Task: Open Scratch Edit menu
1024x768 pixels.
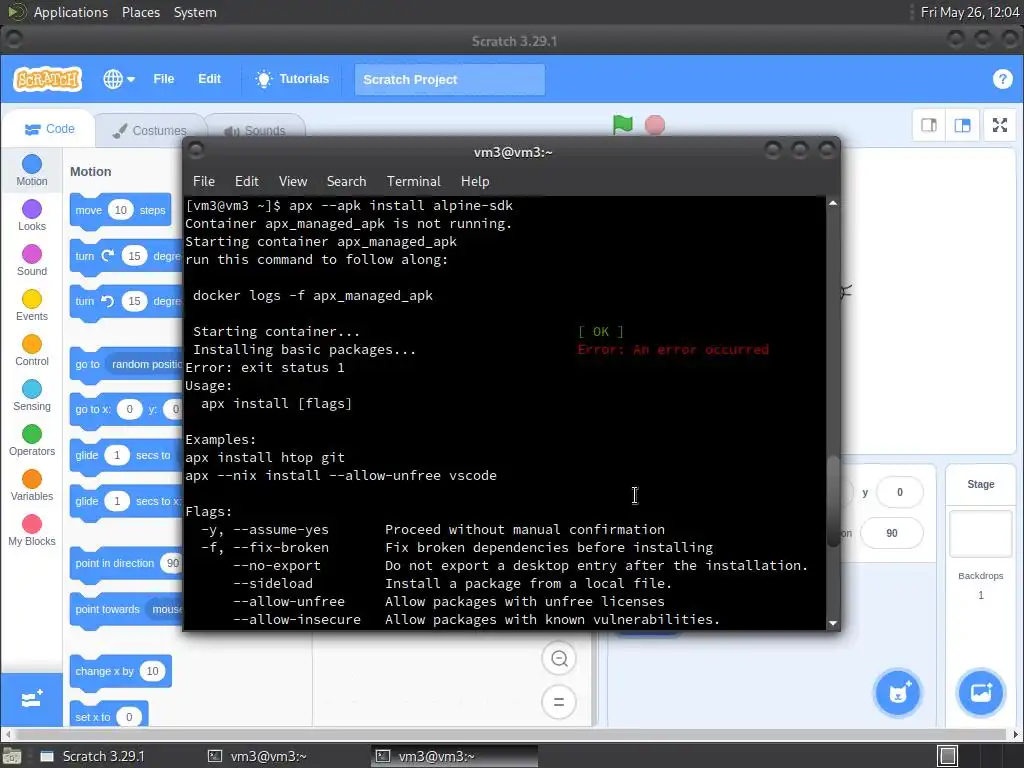Action: (x=209, y=79)
